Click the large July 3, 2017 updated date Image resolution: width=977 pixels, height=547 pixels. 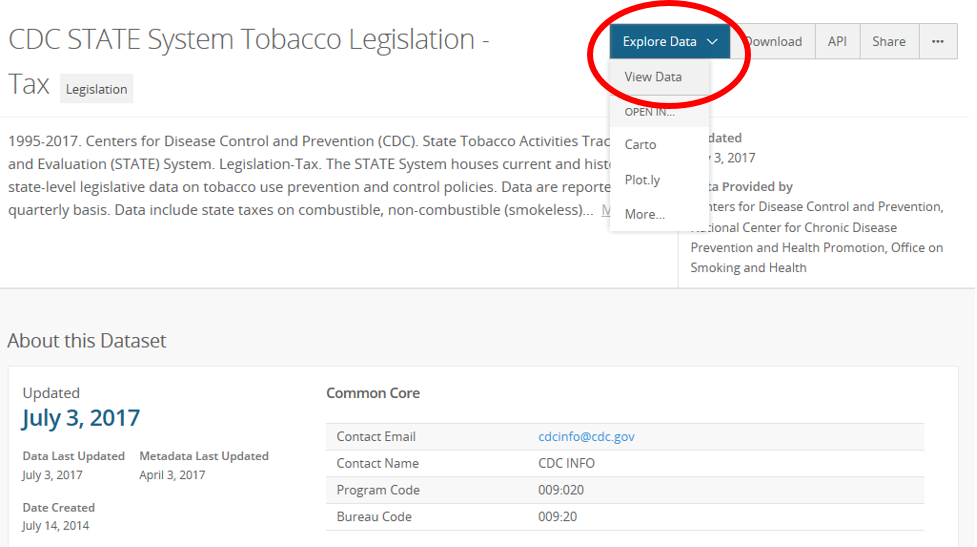point(81,417)
